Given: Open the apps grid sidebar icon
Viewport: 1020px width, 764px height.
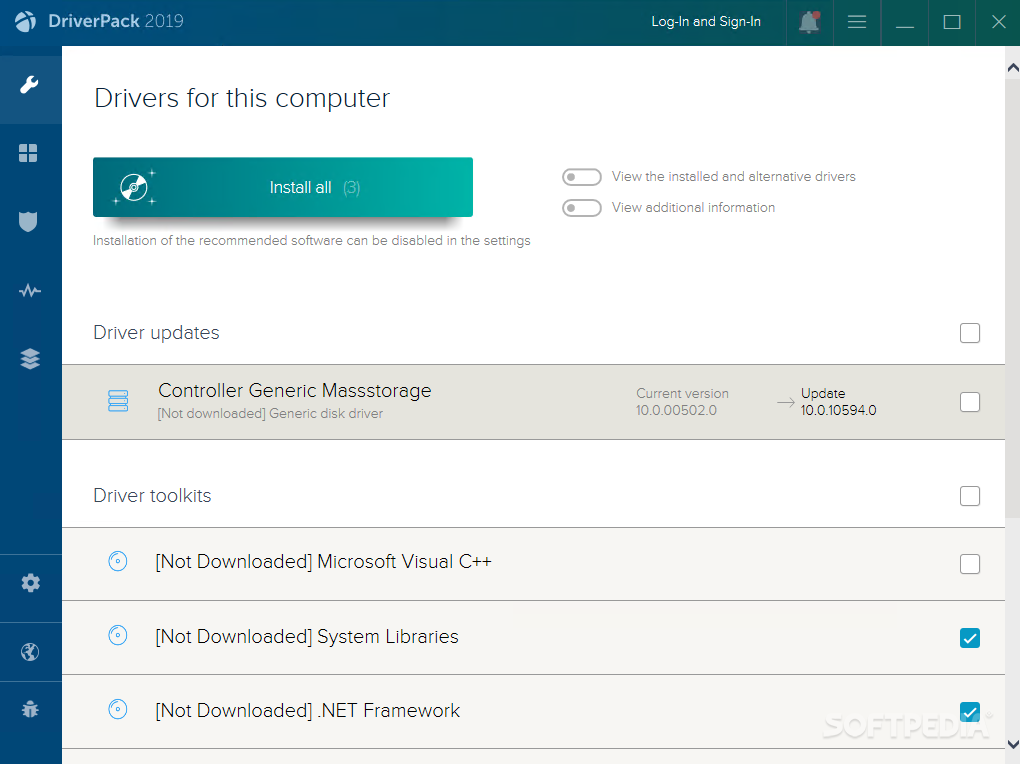Looking at the screenshot, I should 29,153.
